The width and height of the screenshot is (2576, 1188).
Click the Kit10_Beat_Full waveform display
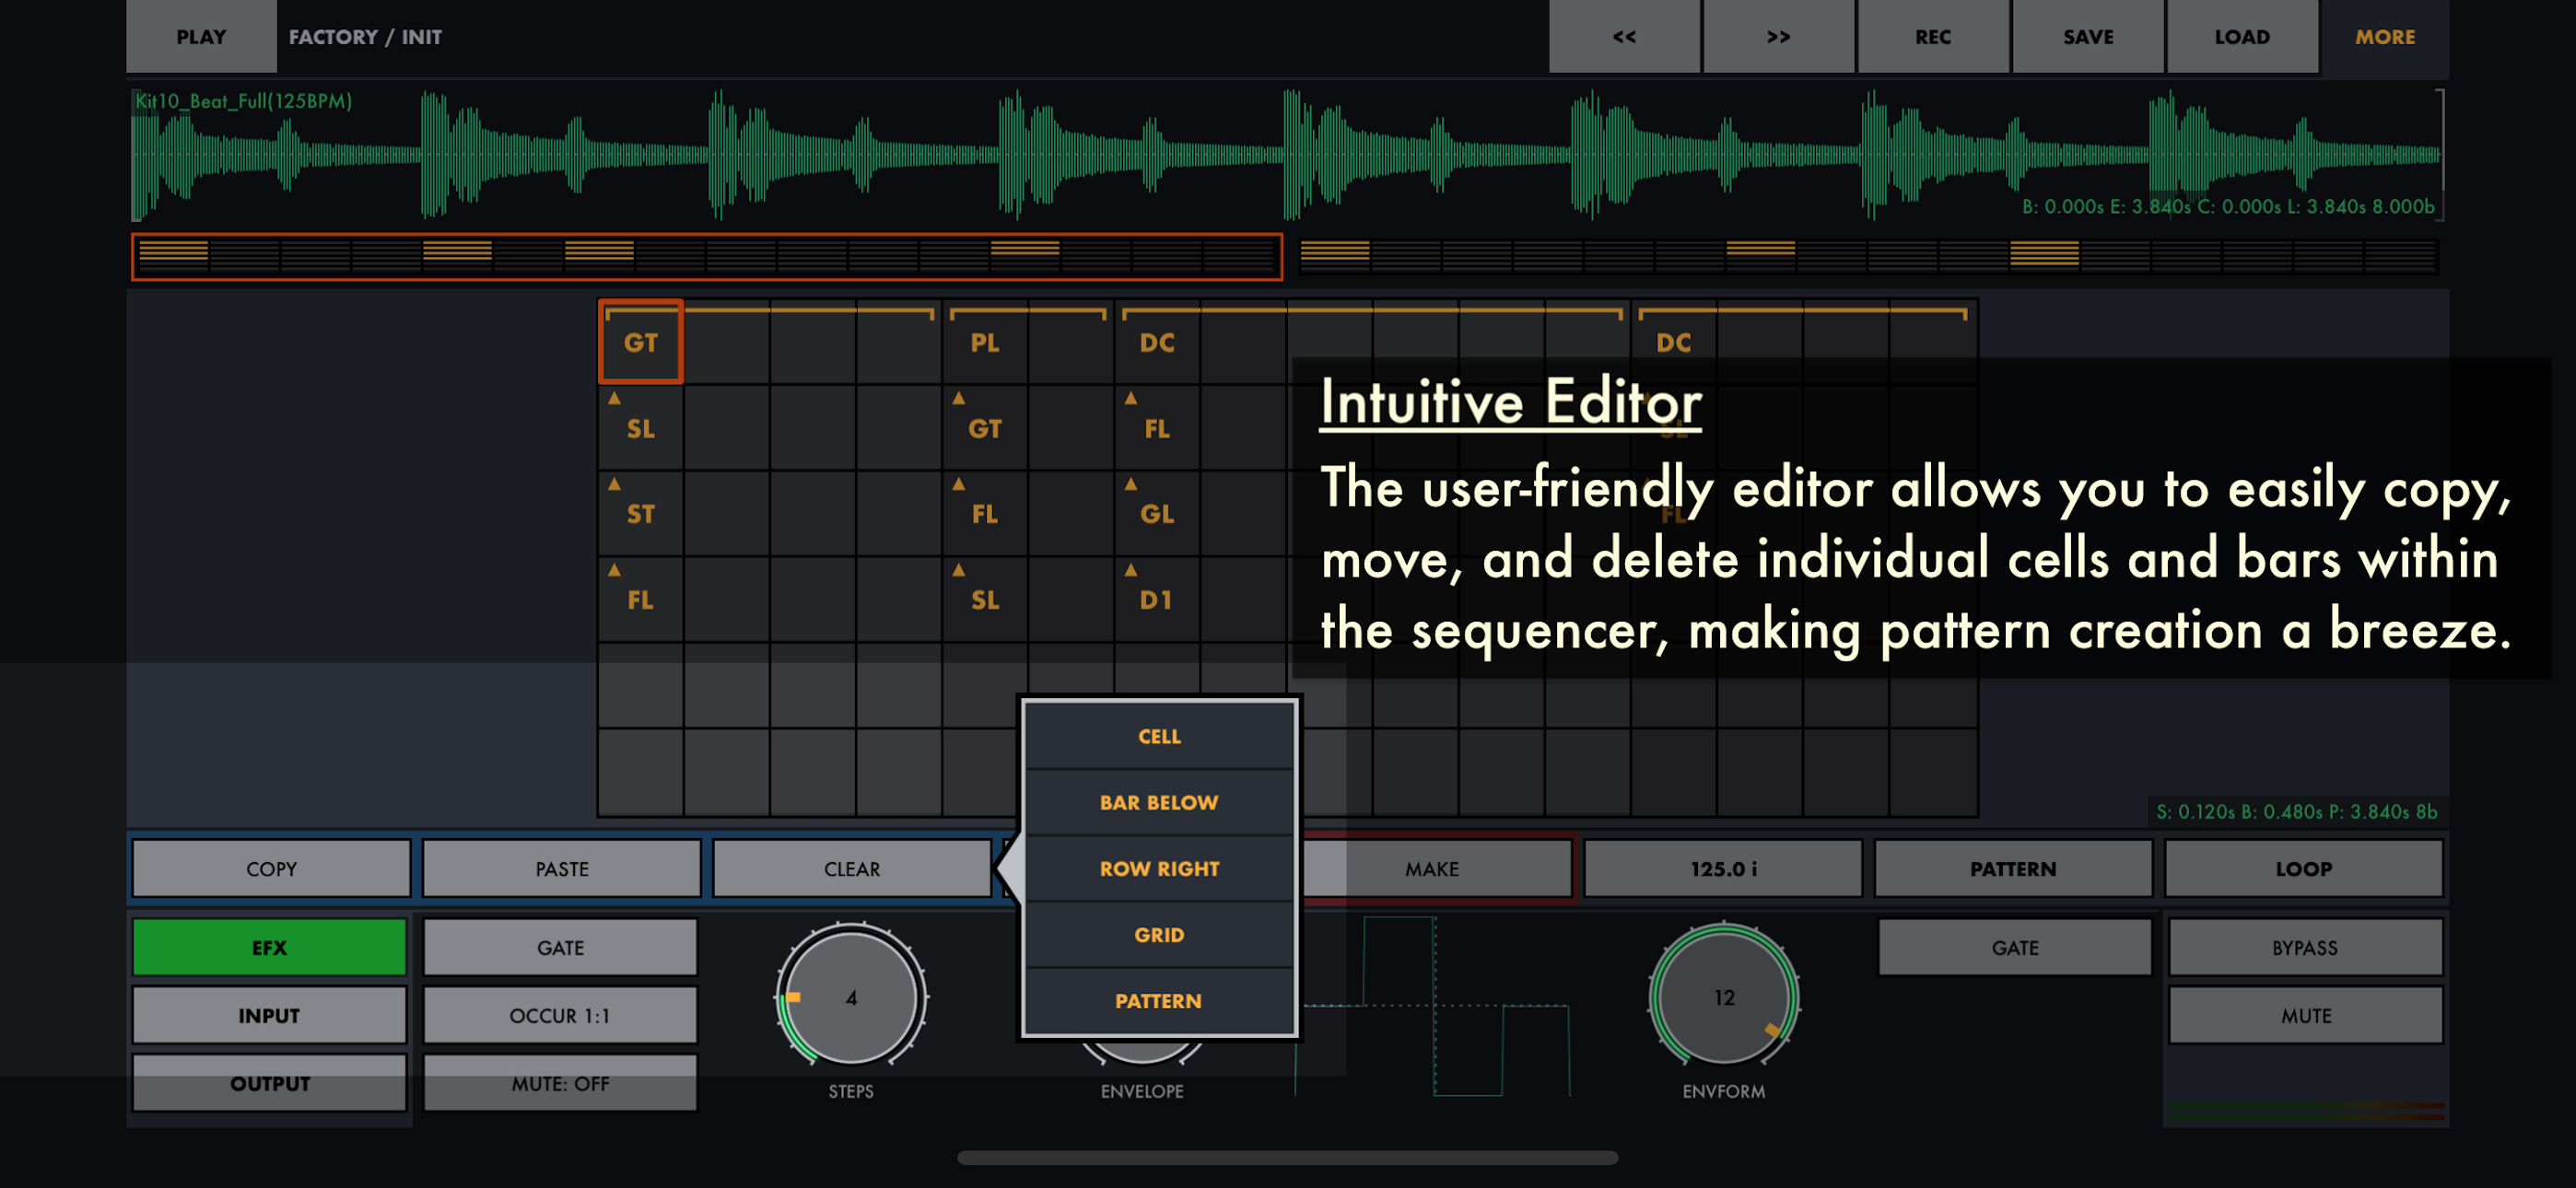(1287, 154)
